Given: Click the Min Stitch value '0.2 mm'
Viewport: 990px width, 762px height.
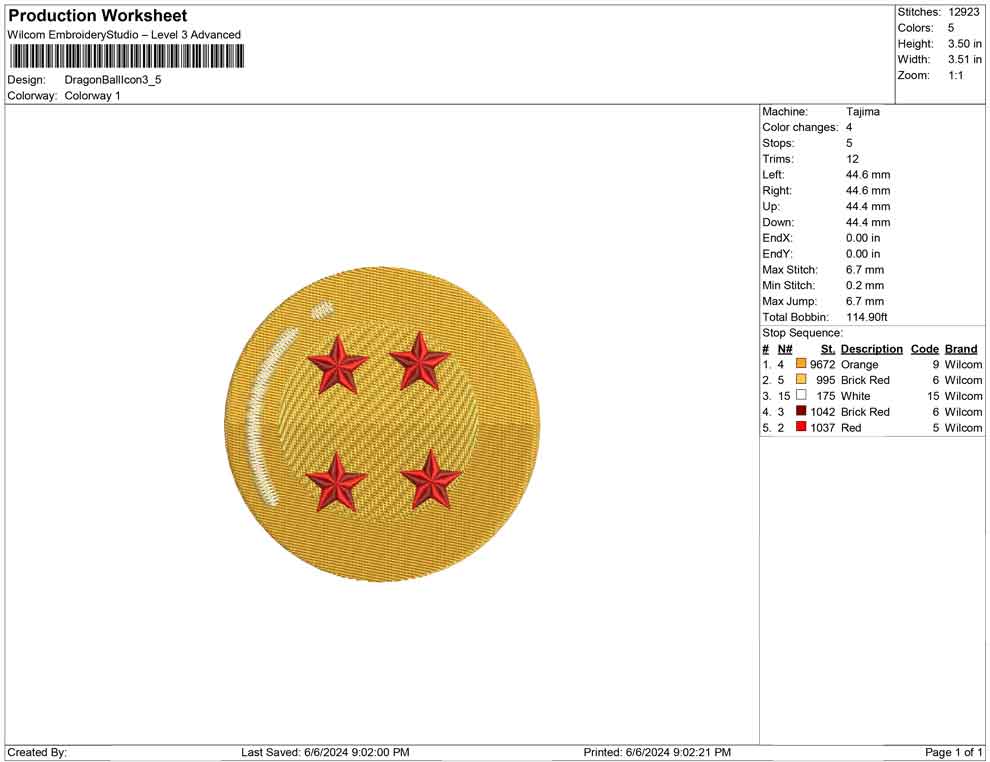Looking at the screenshot, I should (x=865, y=285).
